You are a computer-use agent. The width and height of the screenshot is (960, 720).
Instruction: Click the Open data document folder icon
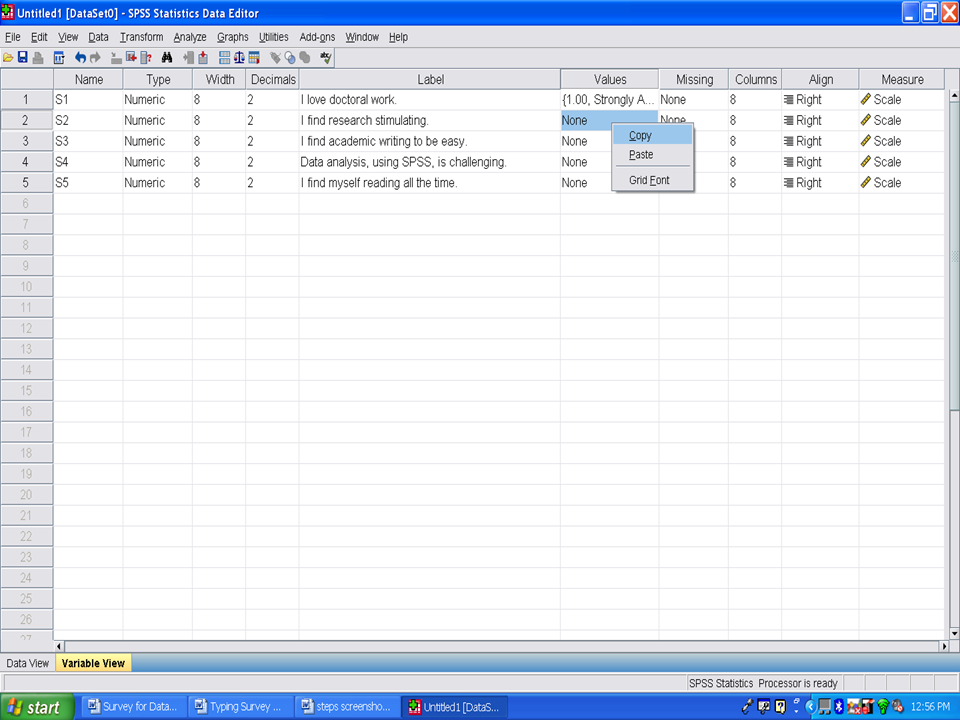pyautogui.click(x=8, y=58)
